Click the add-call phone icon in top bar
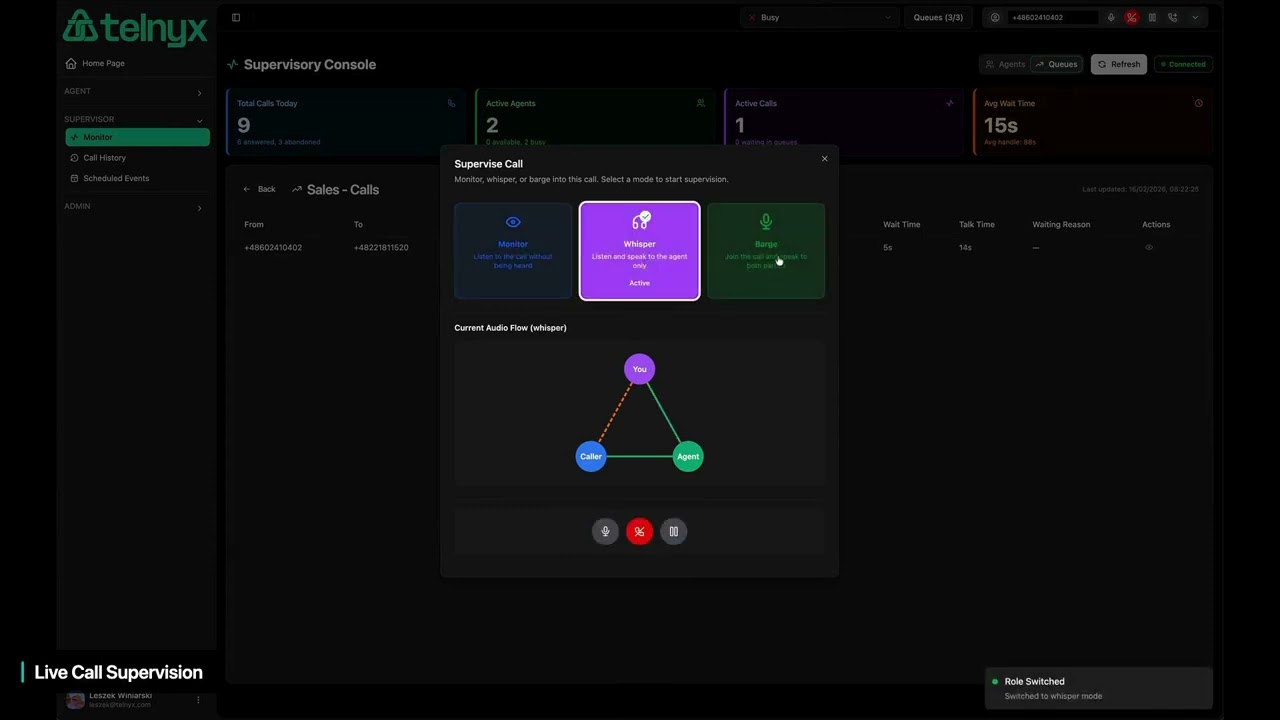 (1173, 17)
